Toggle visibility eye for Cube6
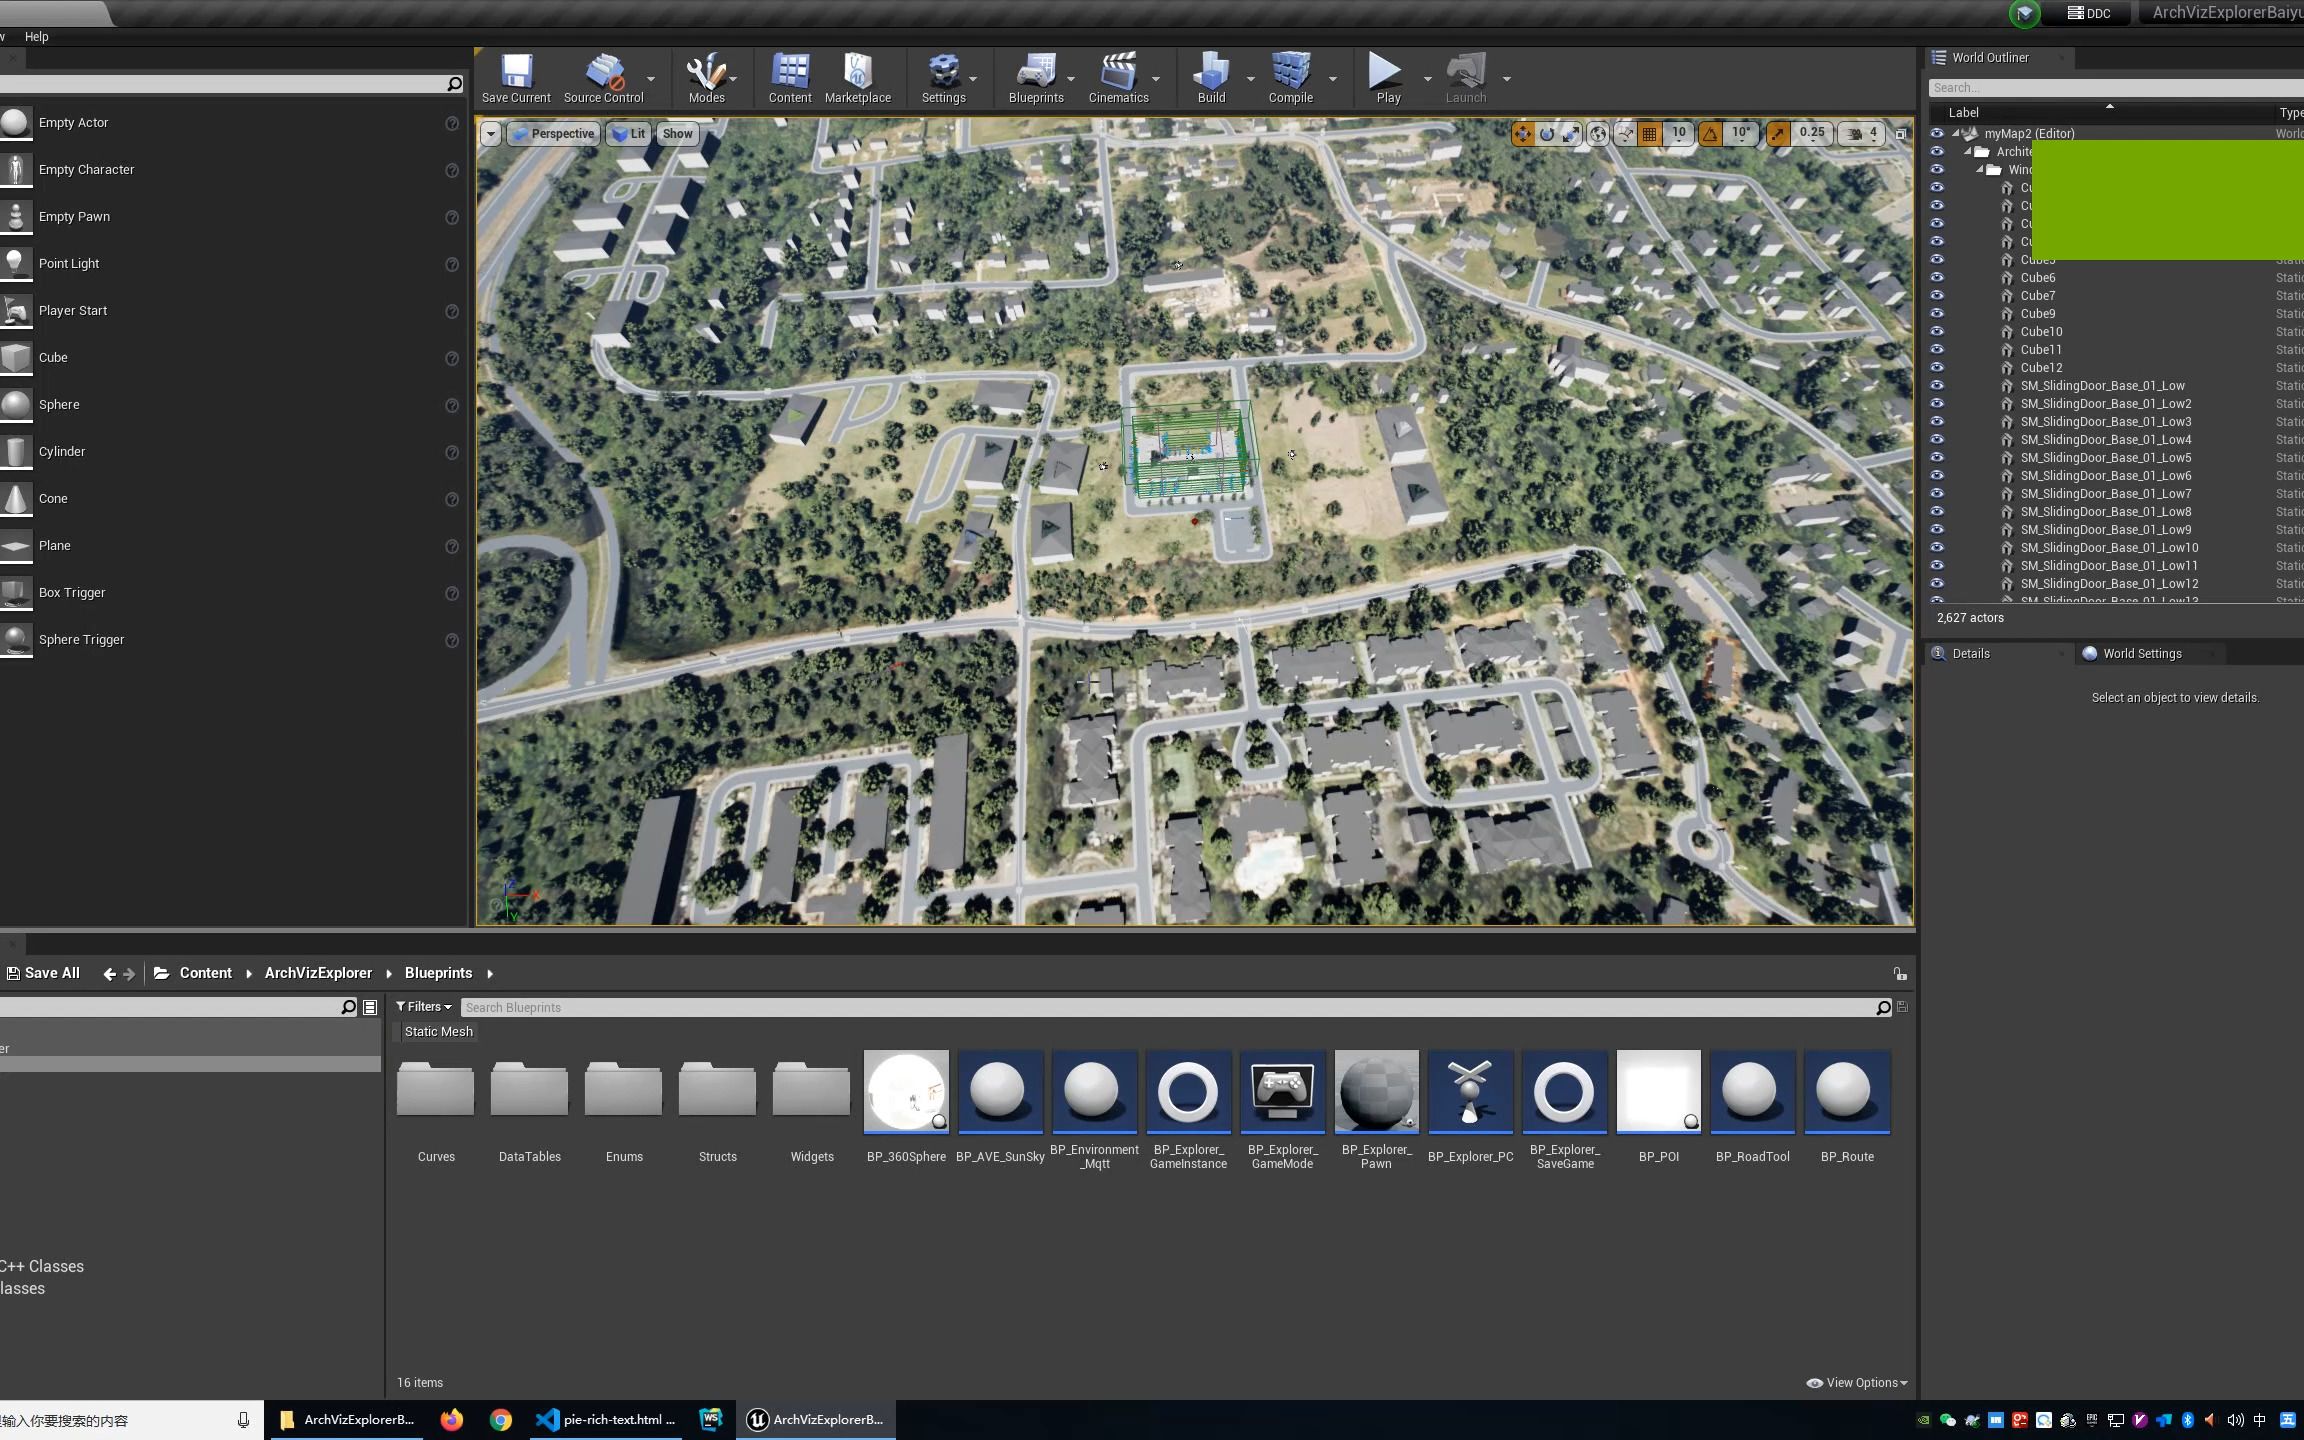 [x=1937, y=278]
